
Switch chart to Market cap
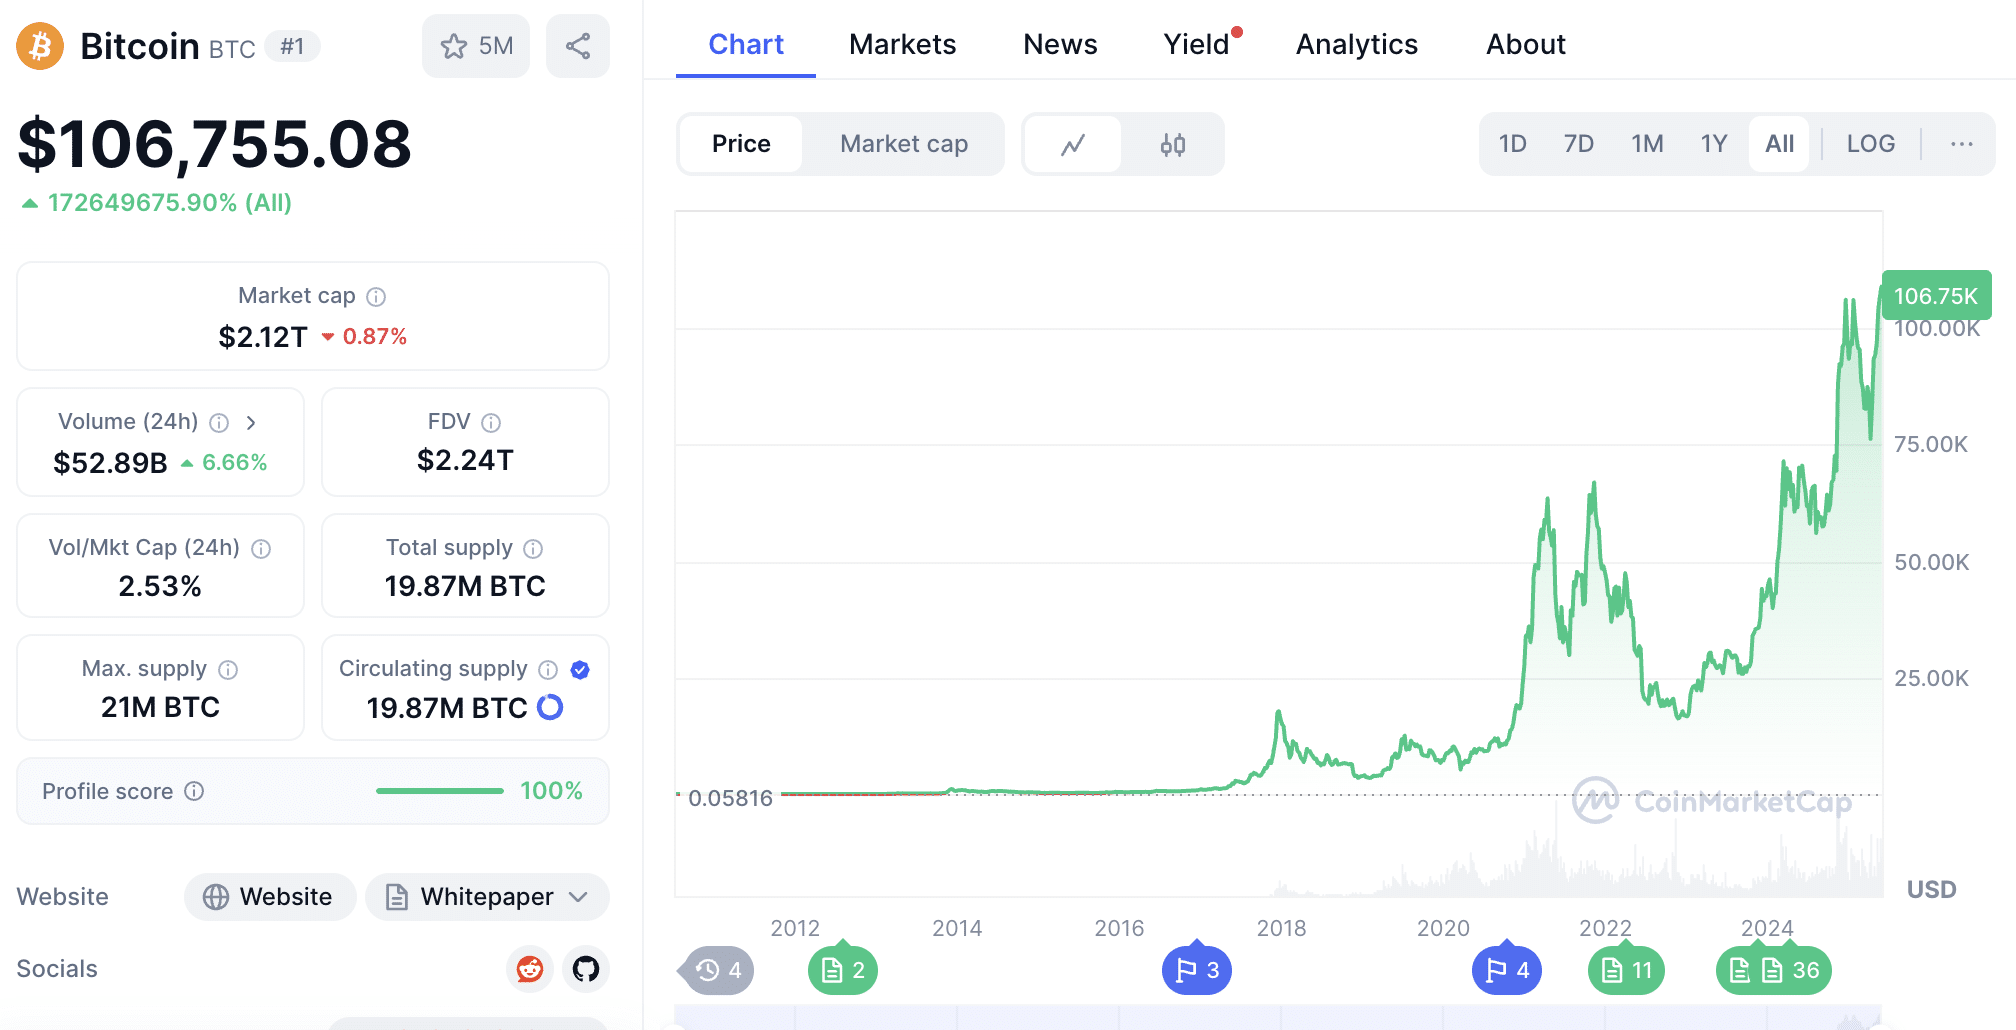tap(904, 144)
